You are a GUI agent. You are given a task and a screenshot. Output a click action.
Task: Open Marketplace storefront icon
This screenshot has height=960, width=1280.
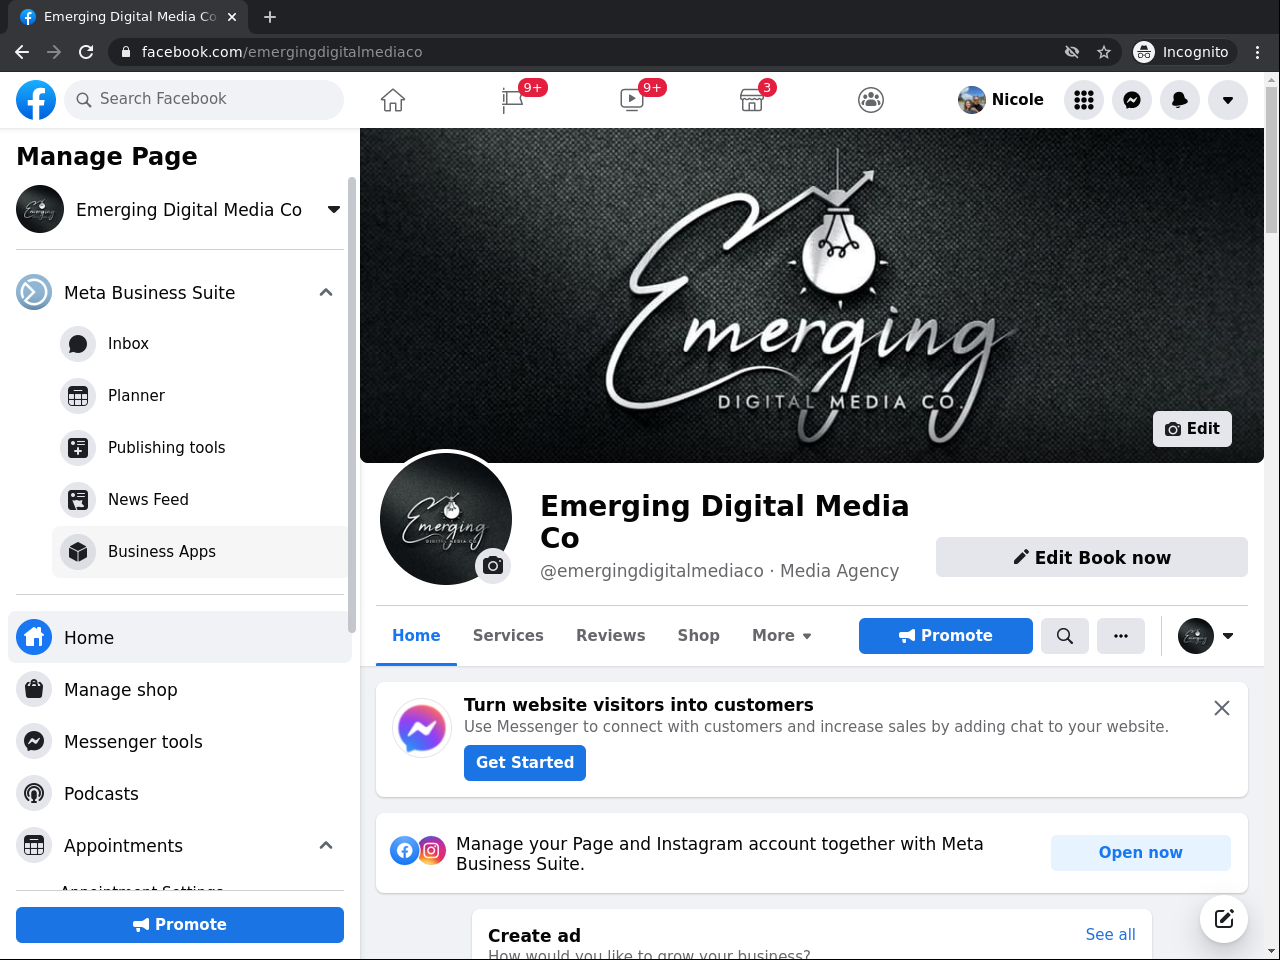click(752, 100)
